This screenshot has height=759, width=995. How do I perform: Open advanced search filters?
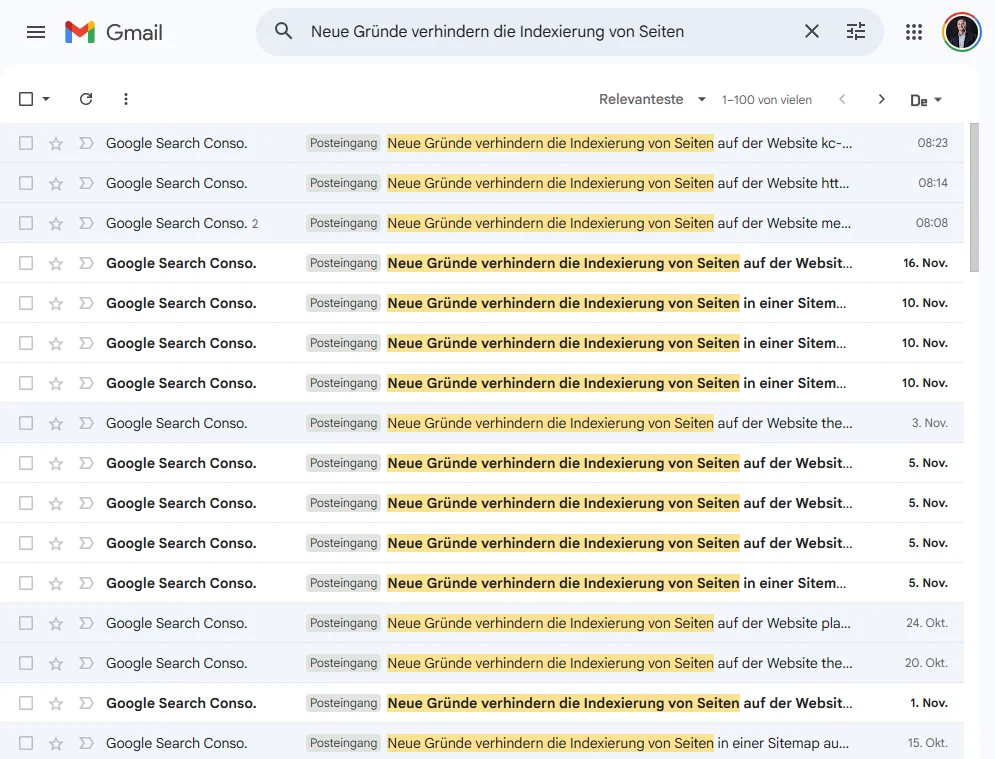[855, 31]
